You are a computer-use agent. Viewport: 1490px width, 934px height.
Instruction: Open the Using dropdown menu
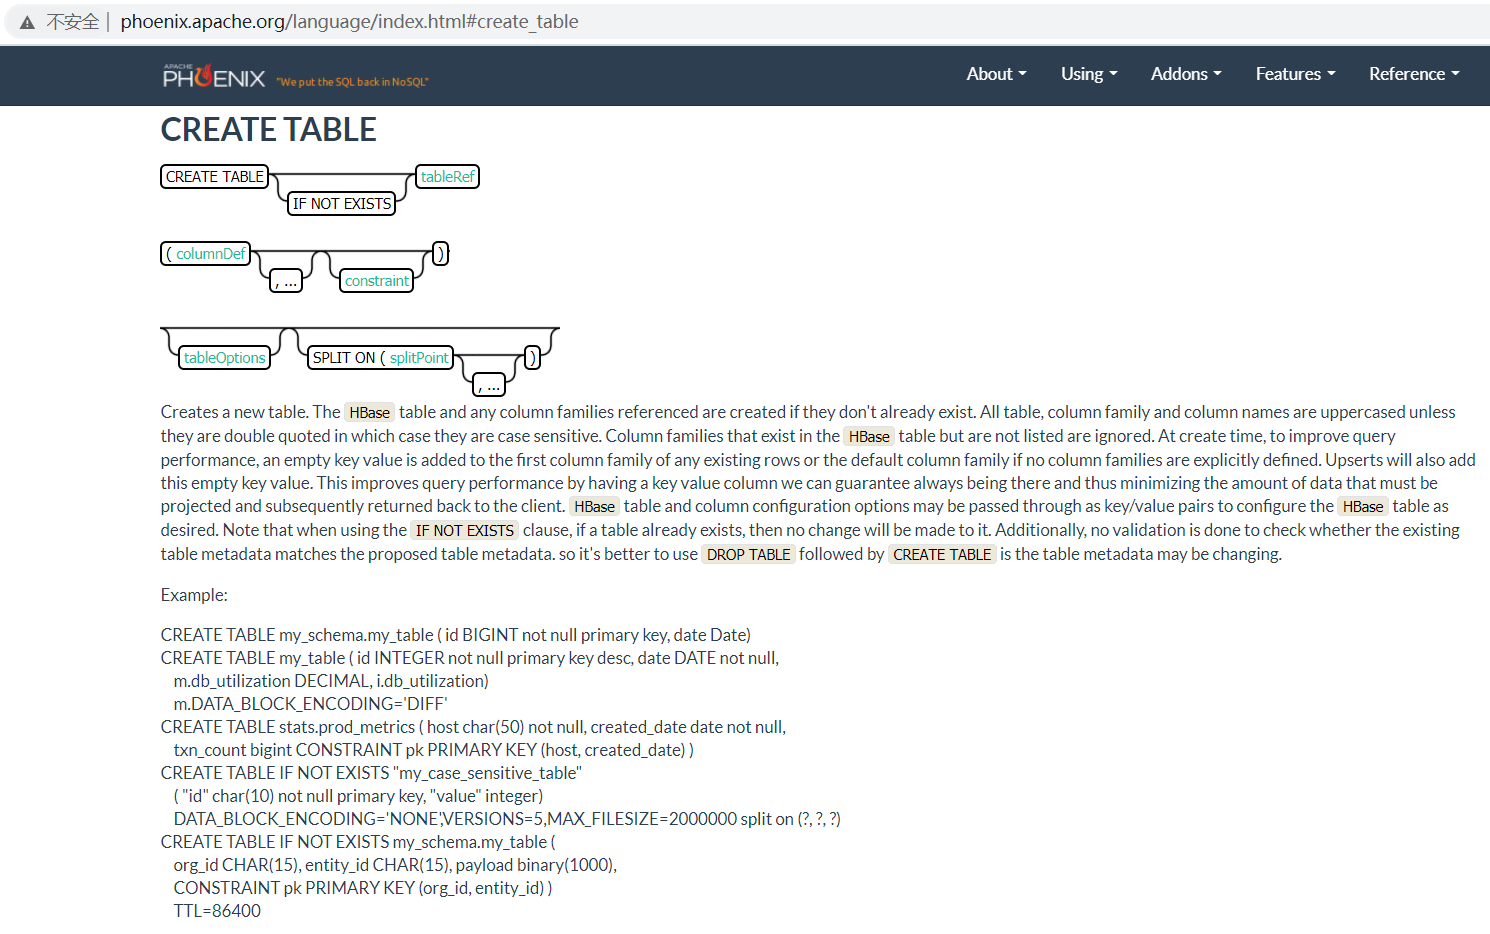(1089, 74)
